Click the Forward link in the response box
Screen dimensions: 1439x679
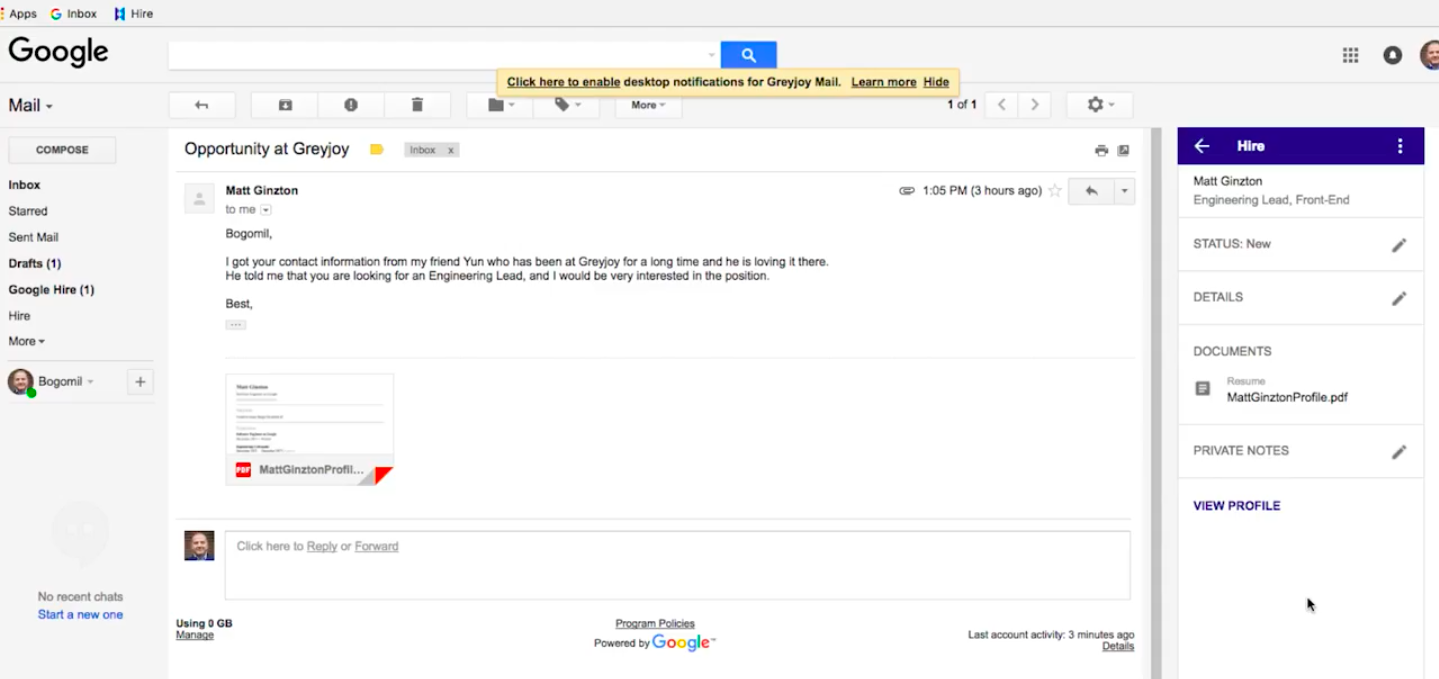(377, 546)
